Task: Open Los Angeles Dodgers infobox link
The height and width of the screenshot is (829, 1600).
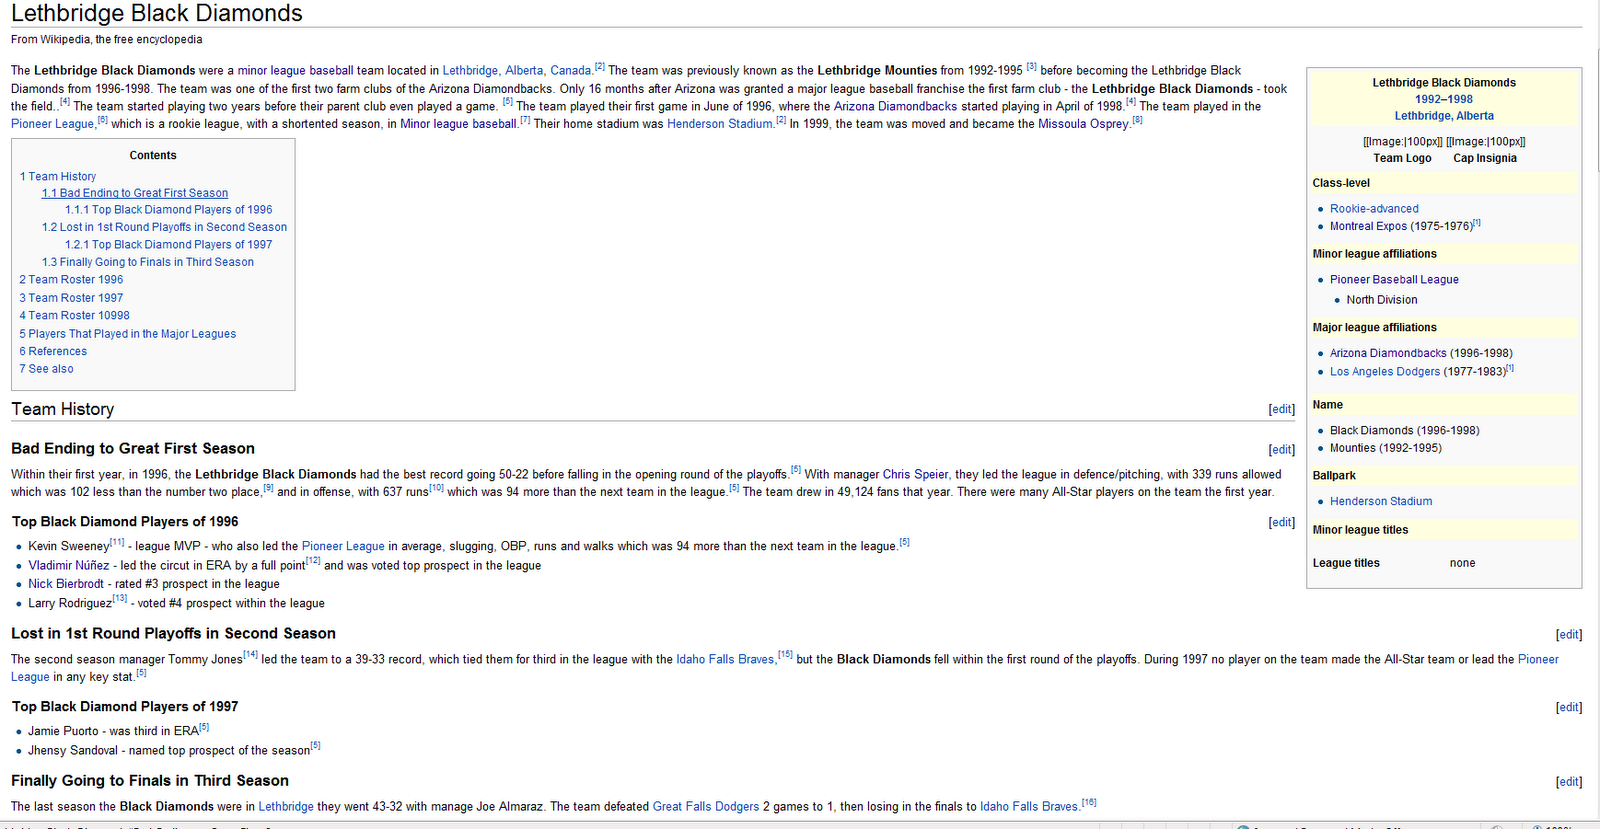Action: (x=1385, y=372)
